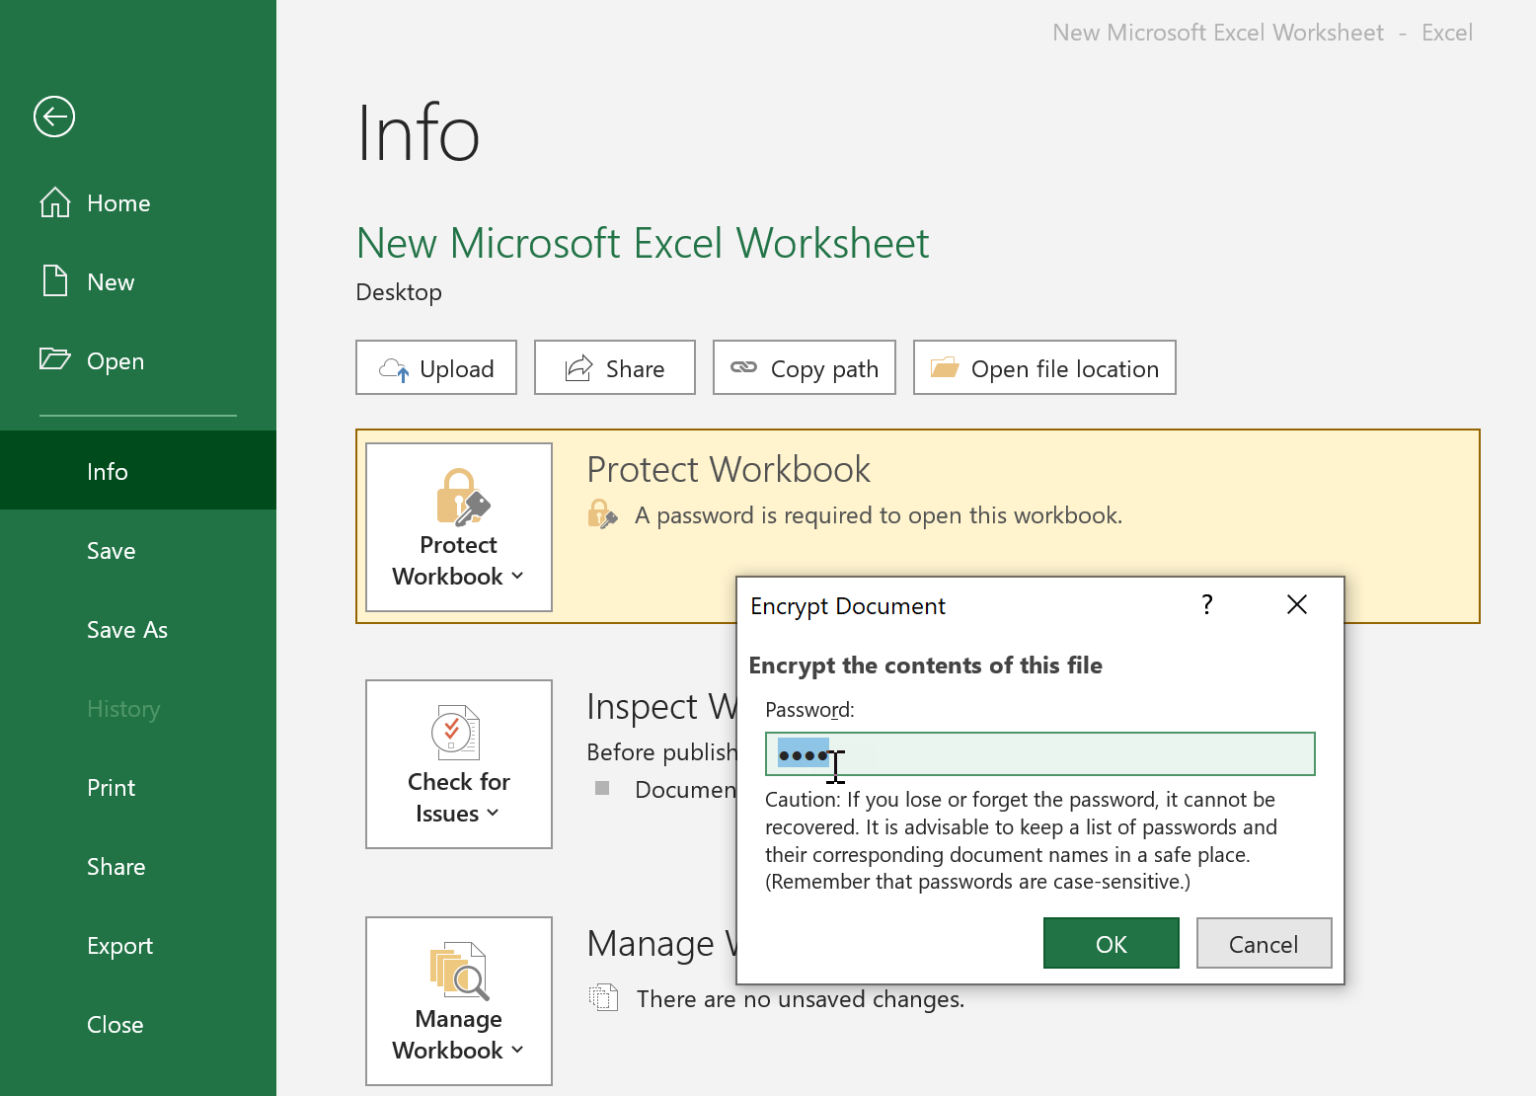
Task: Expand the Protect Workbook dropdown
Action: point(518,576)
